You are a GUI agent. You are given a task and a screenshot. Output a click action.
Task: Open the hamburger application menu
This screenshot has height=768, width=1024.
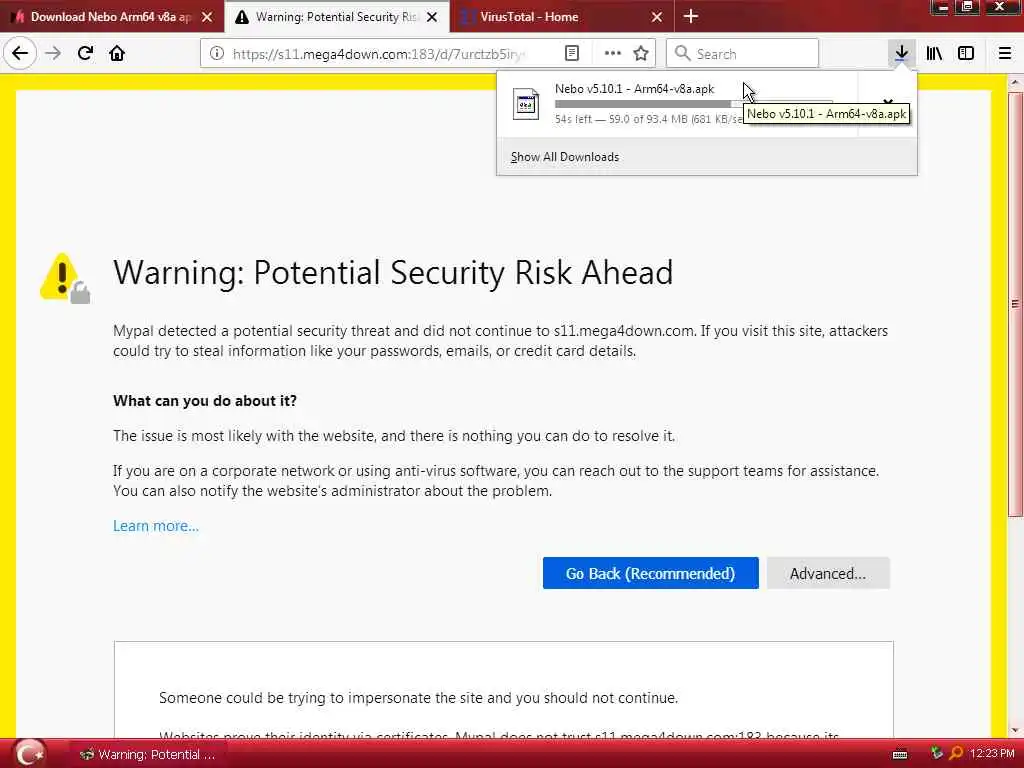point(1005,53)
